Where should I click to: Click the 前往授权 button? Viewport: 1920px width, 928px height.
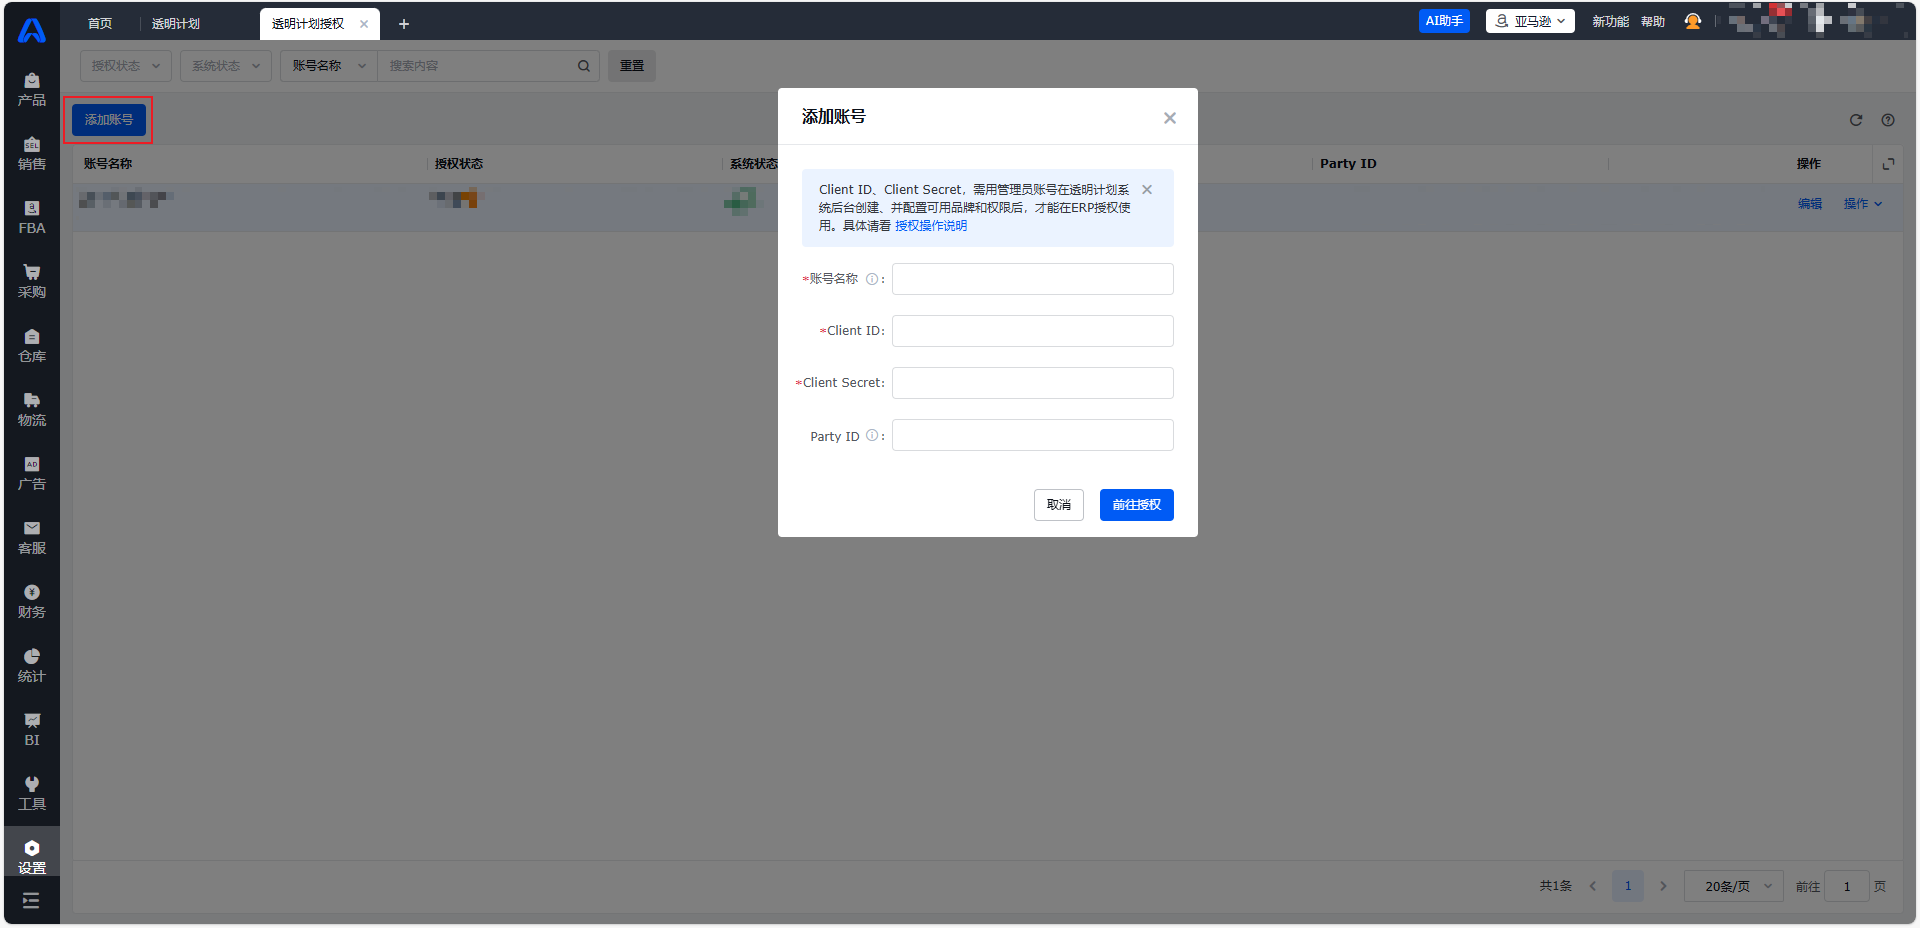click(x=1136, y=505)
